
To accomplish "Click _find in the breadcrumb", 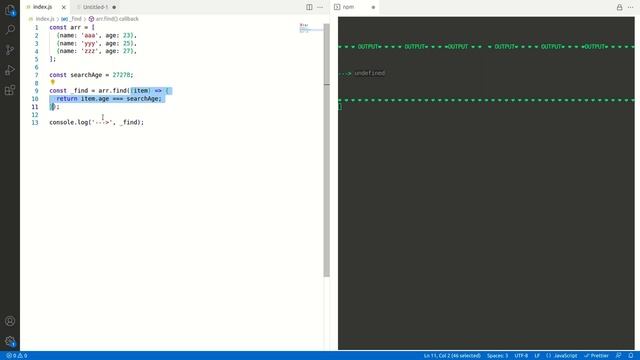I will pos(75,19).
